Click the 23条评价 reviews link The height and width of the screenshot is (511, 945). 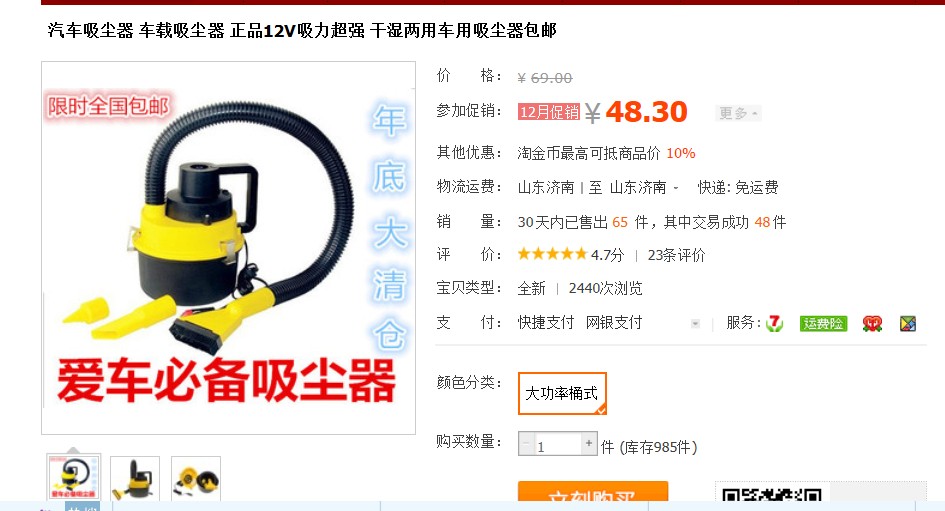click(x=676, y=256)
